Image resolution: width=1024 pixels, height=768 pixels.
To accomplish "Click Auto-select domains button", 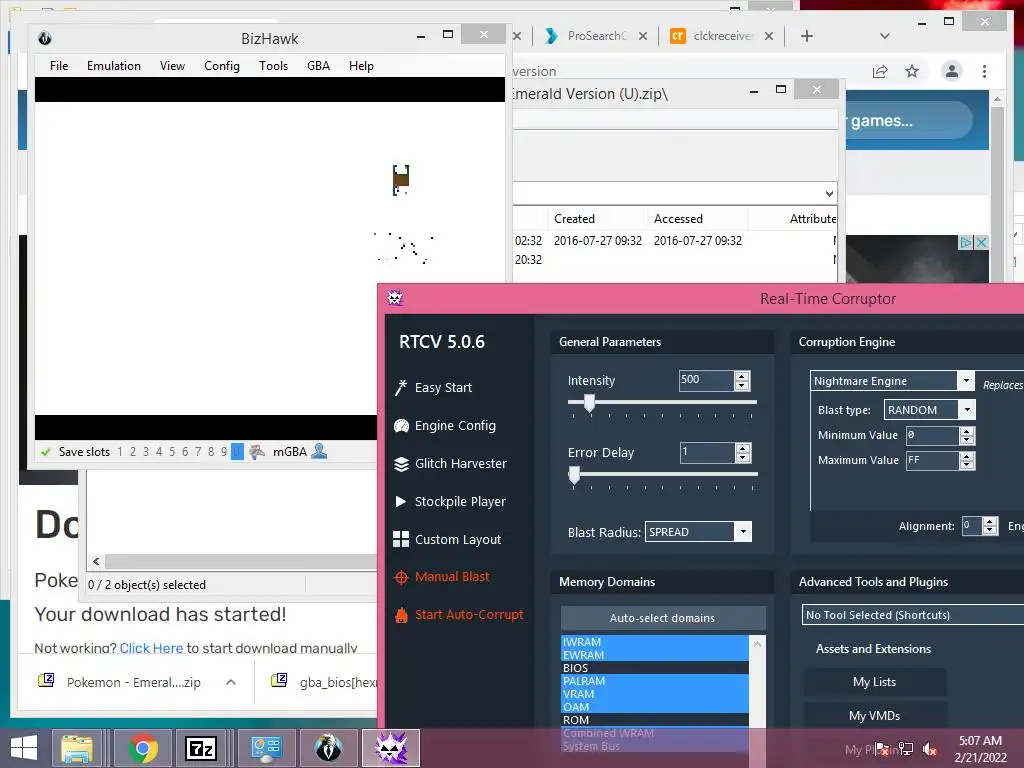I will (x=662, y=618).
